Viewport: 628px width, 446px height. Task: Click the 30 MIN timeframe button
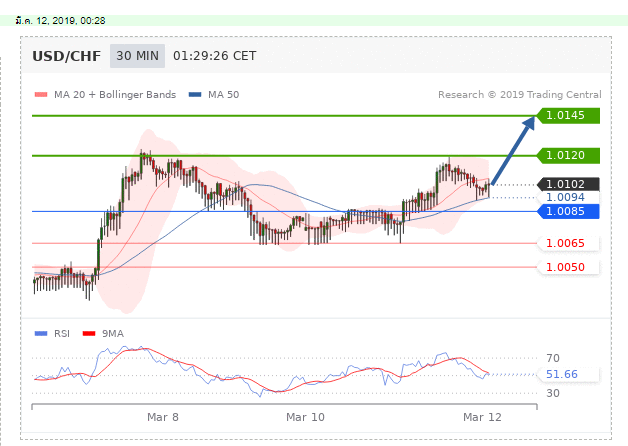pos(137,56)
